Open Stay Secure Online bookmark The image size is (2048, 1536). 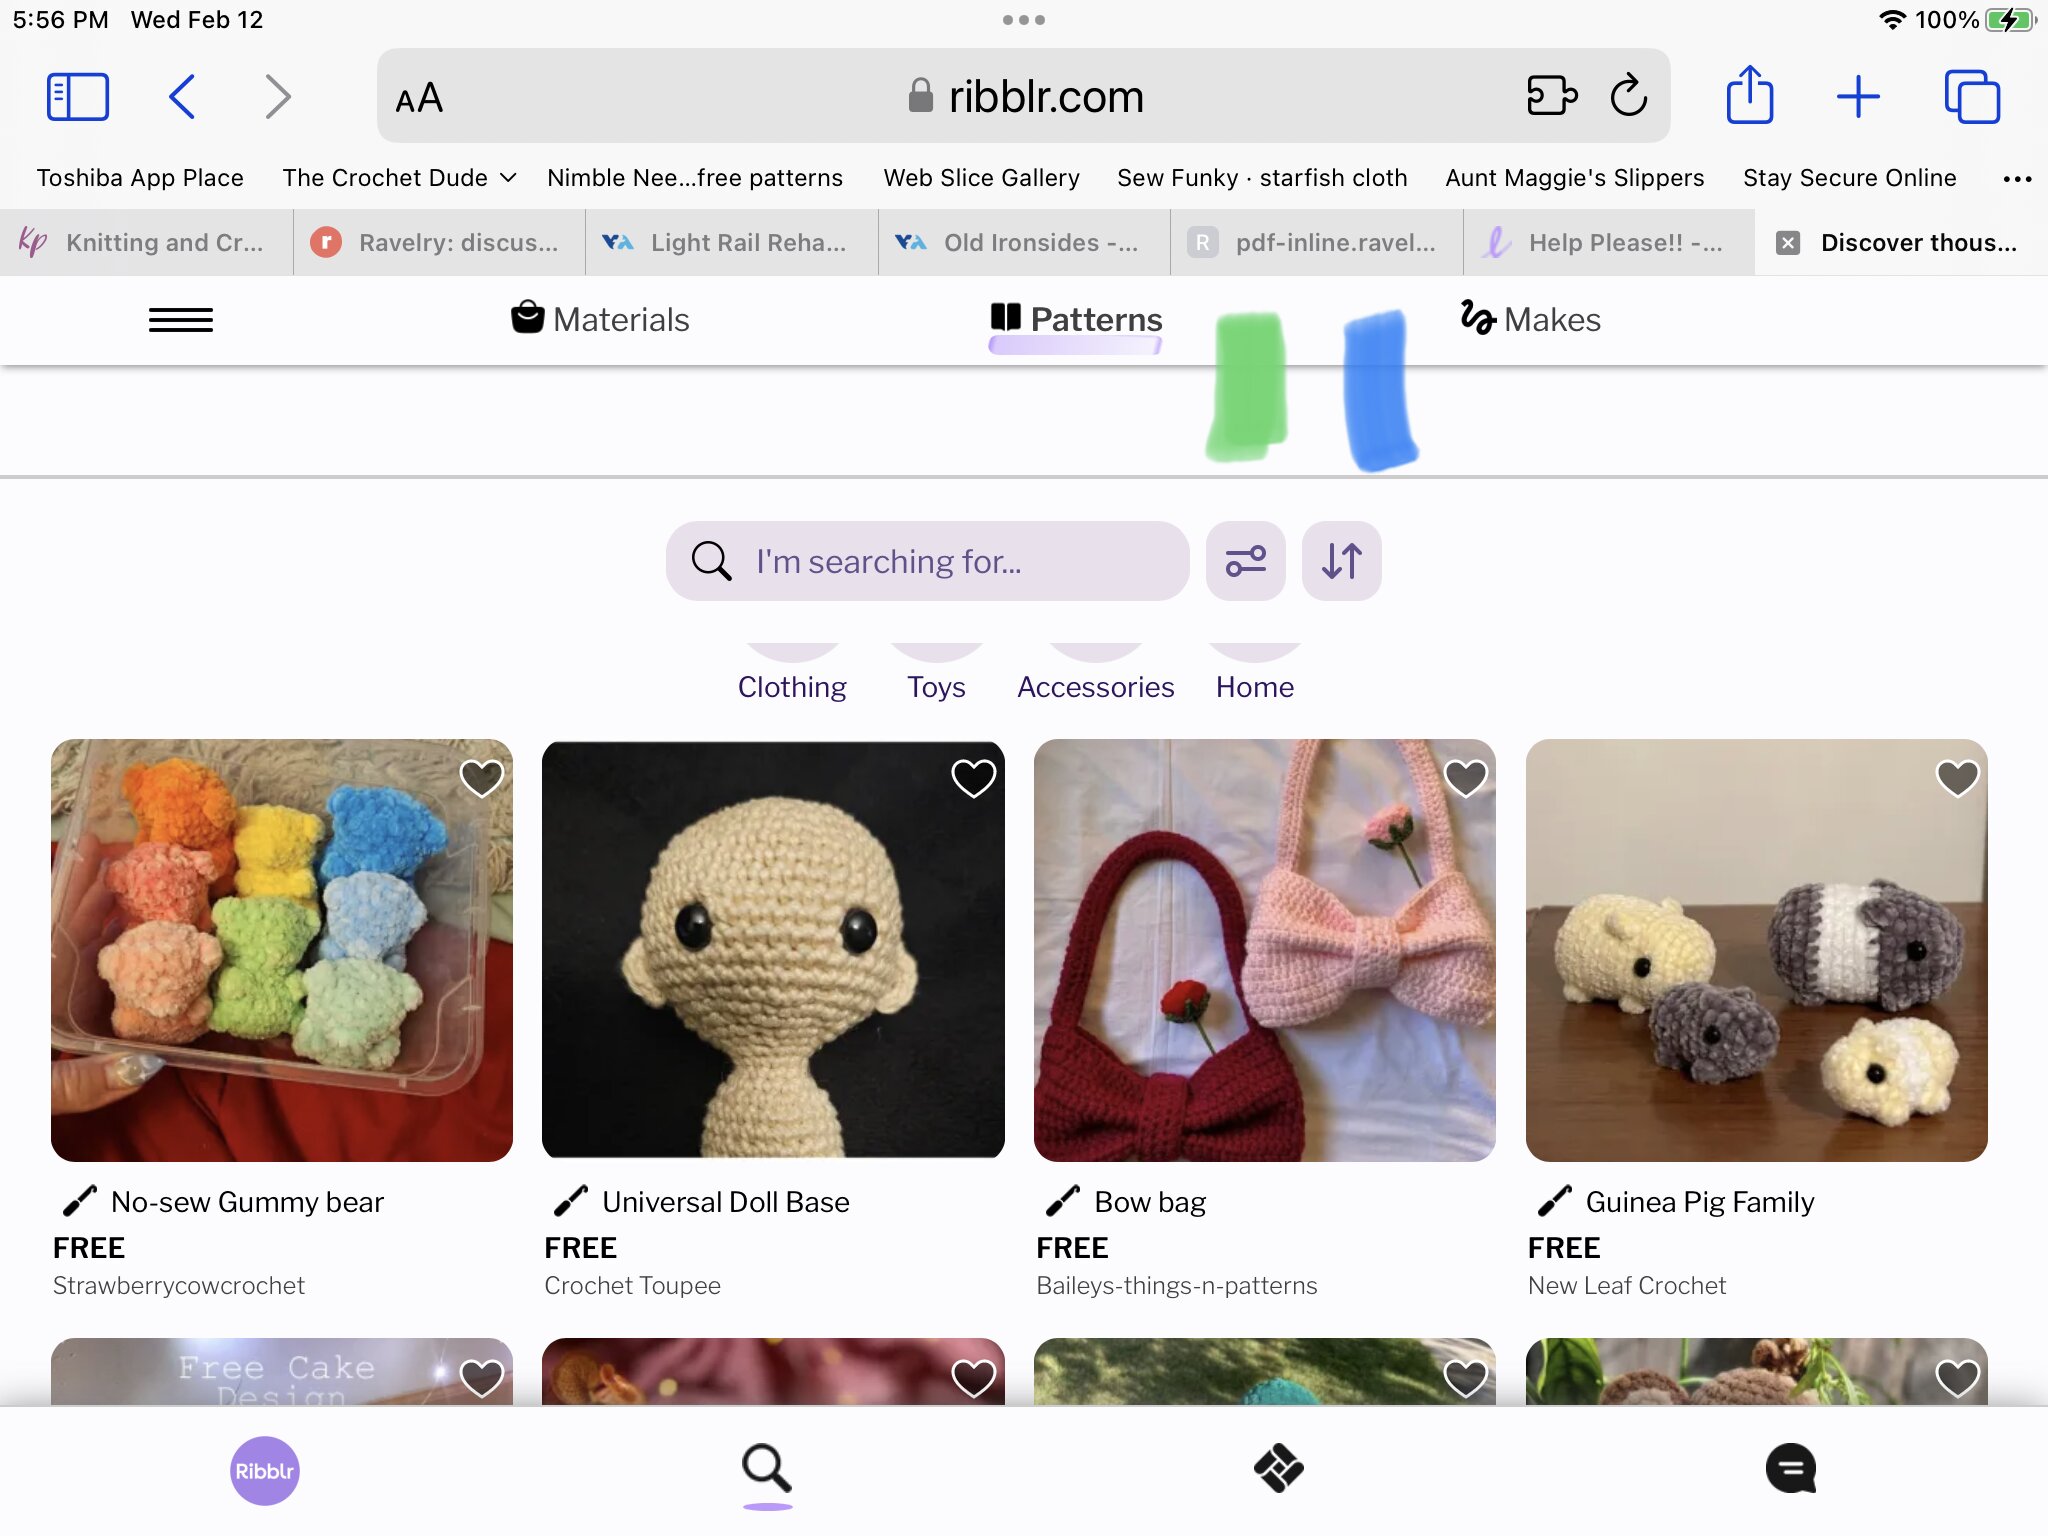(x=1850, y=178)
